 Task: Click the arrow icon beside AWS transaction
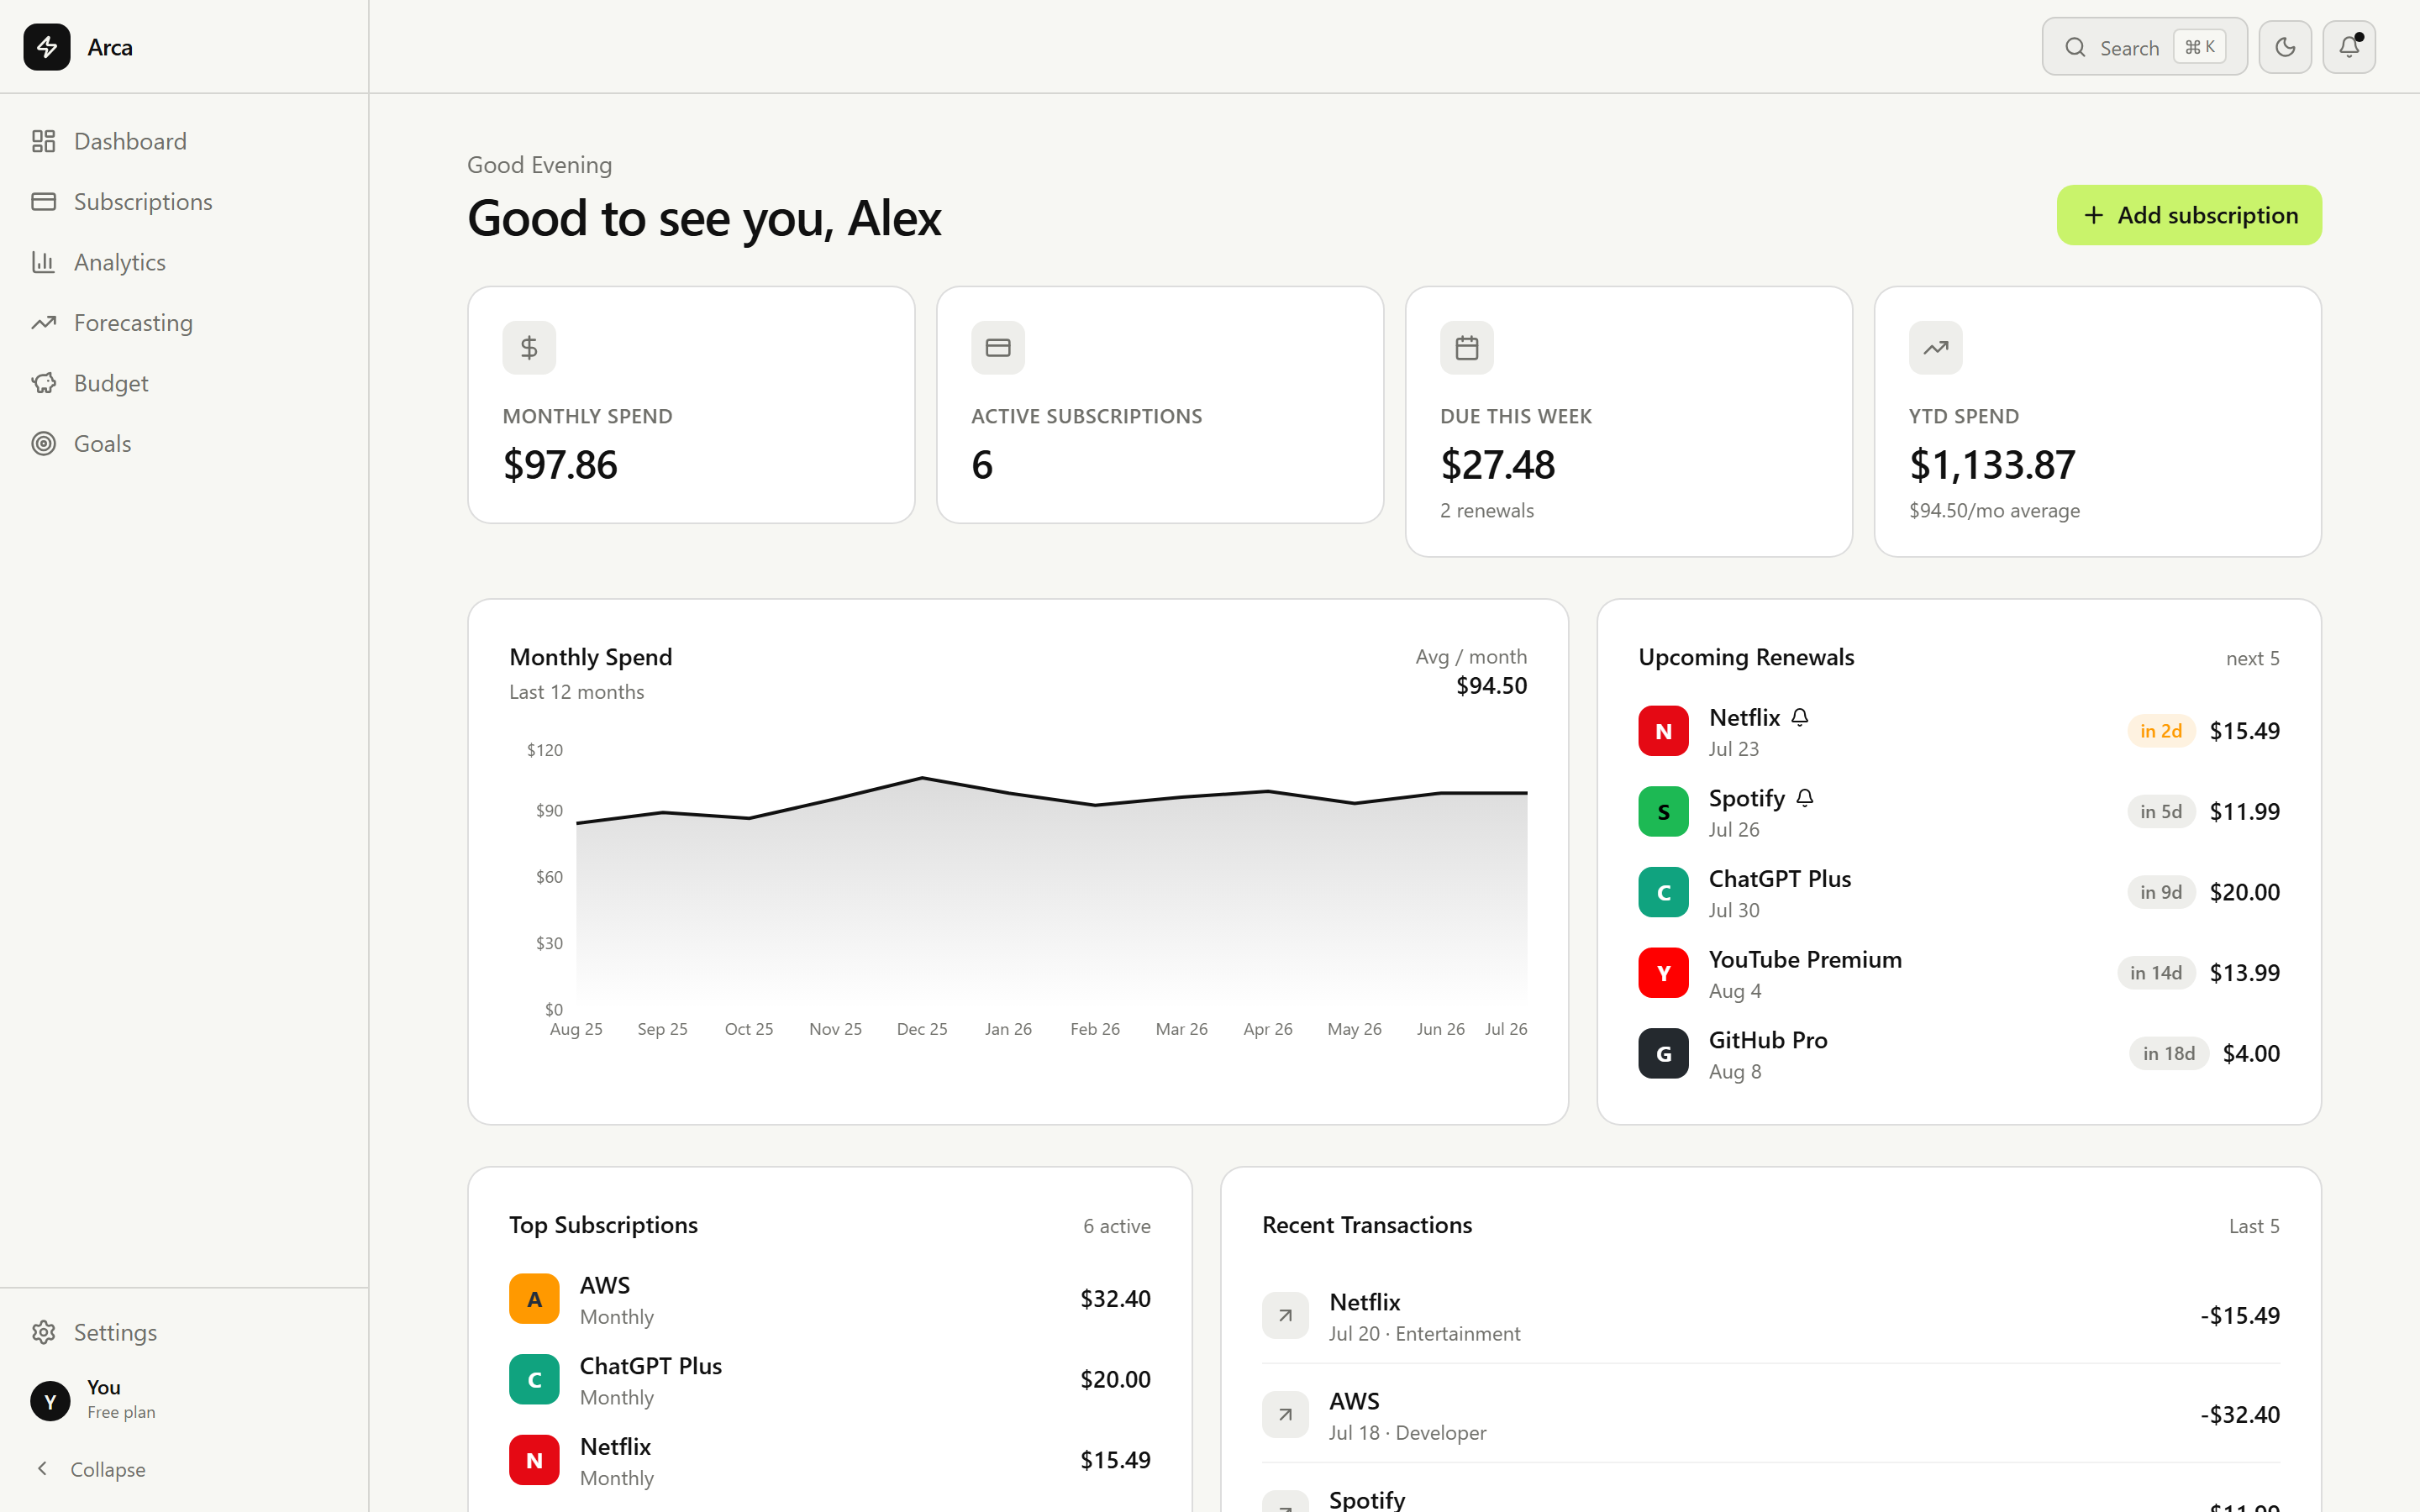tap(1286, 1415)
